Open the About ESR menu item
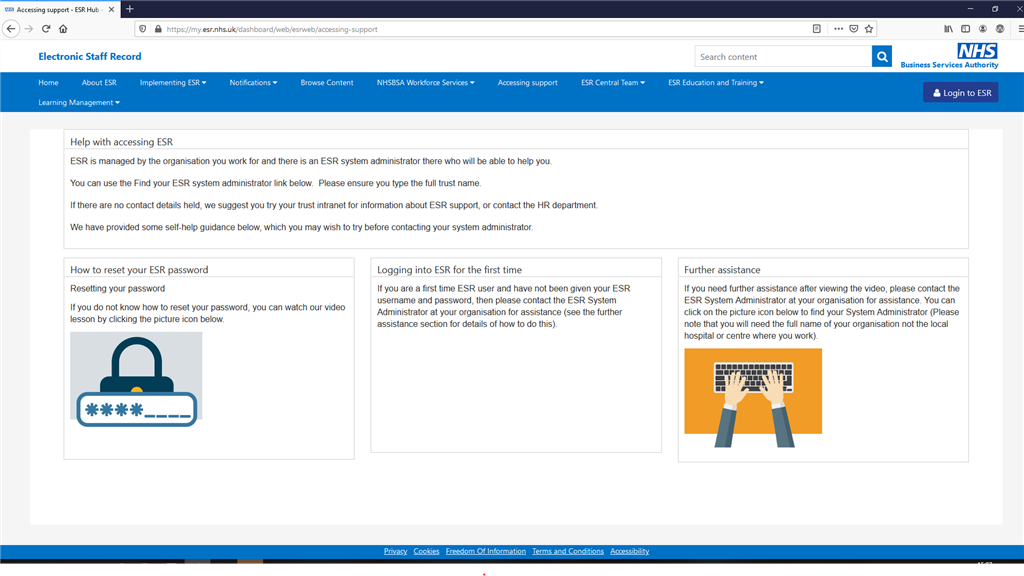Screen dimensions: 1024x576 pos(99,83)
